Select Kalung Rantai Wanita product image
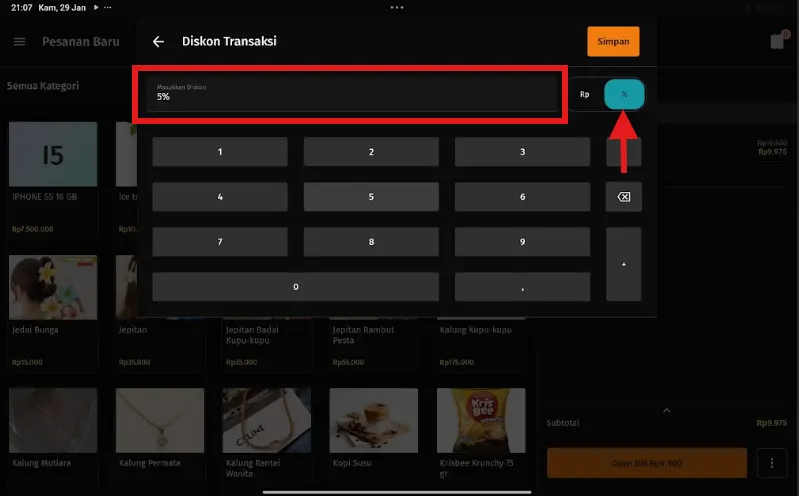Viewport: 799px width, 496px height. 267,421
